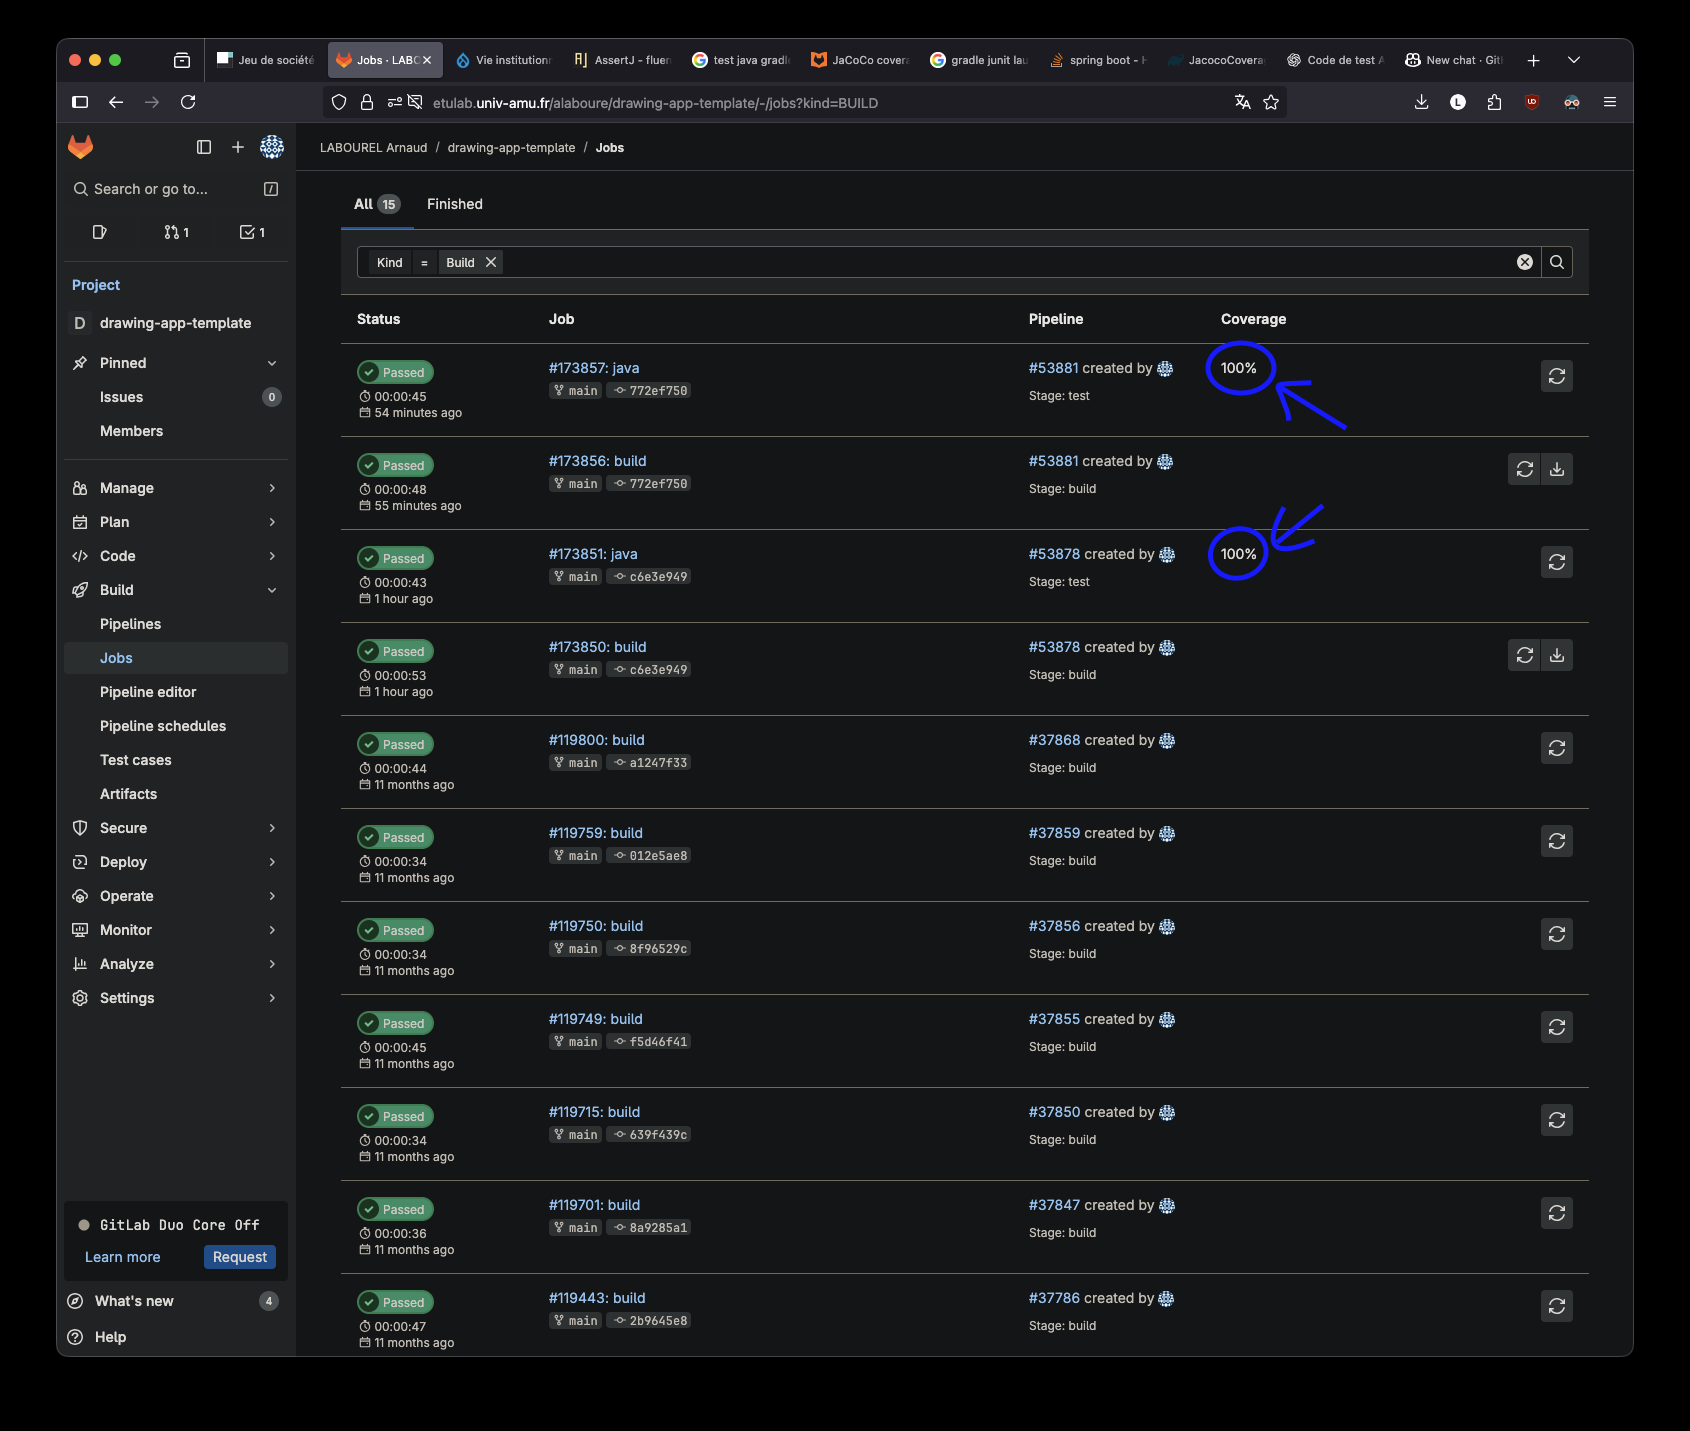Open the merge requests counter icon
The height and width of the screenshot is (1431, 1690).
point(176,232)
